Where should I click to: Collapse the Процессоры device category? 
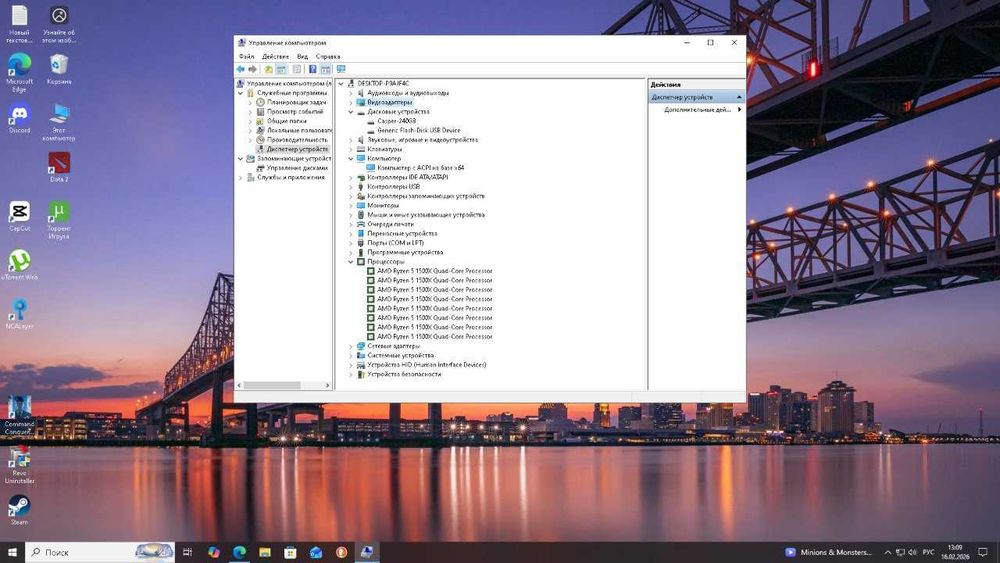point(350,262)
